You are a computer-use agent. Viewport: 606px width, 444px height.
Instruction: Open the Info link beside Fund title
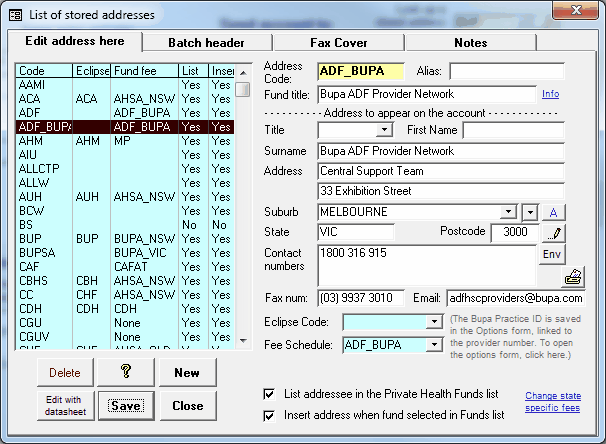pyautogui.click(x=550, y=94)
